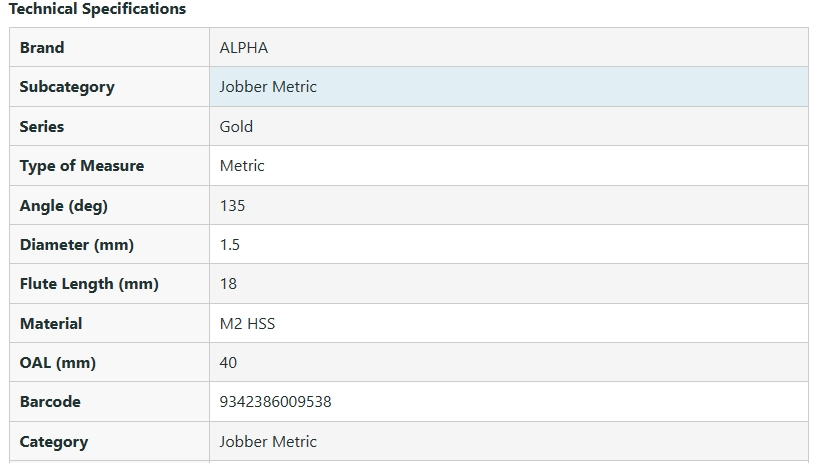Click the Series label cell

click(x=42, y=127)
